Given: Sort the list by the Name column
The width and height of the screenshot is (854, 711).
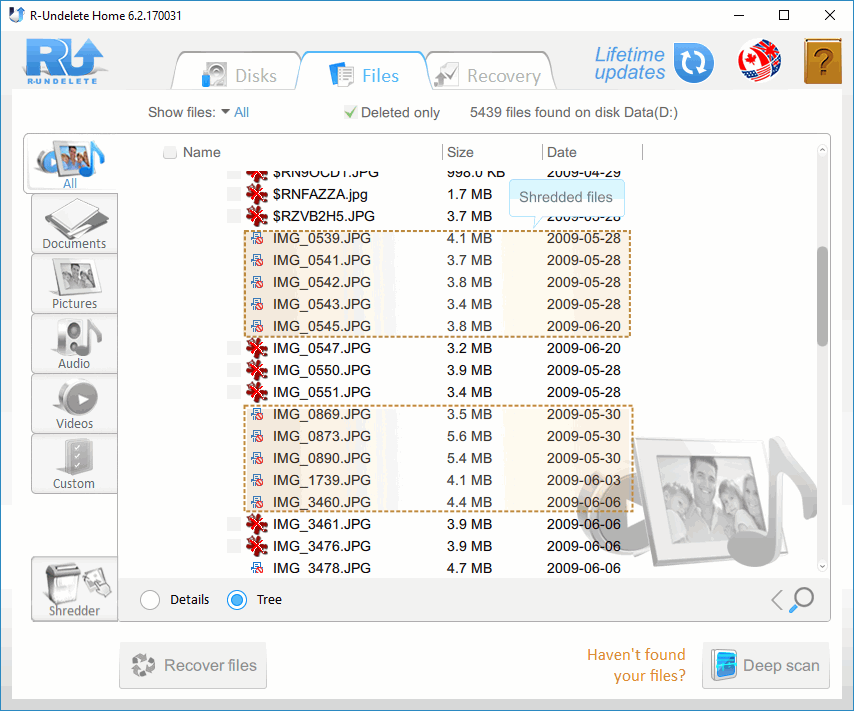Looking at the screenshot, I should pos(202,153).
